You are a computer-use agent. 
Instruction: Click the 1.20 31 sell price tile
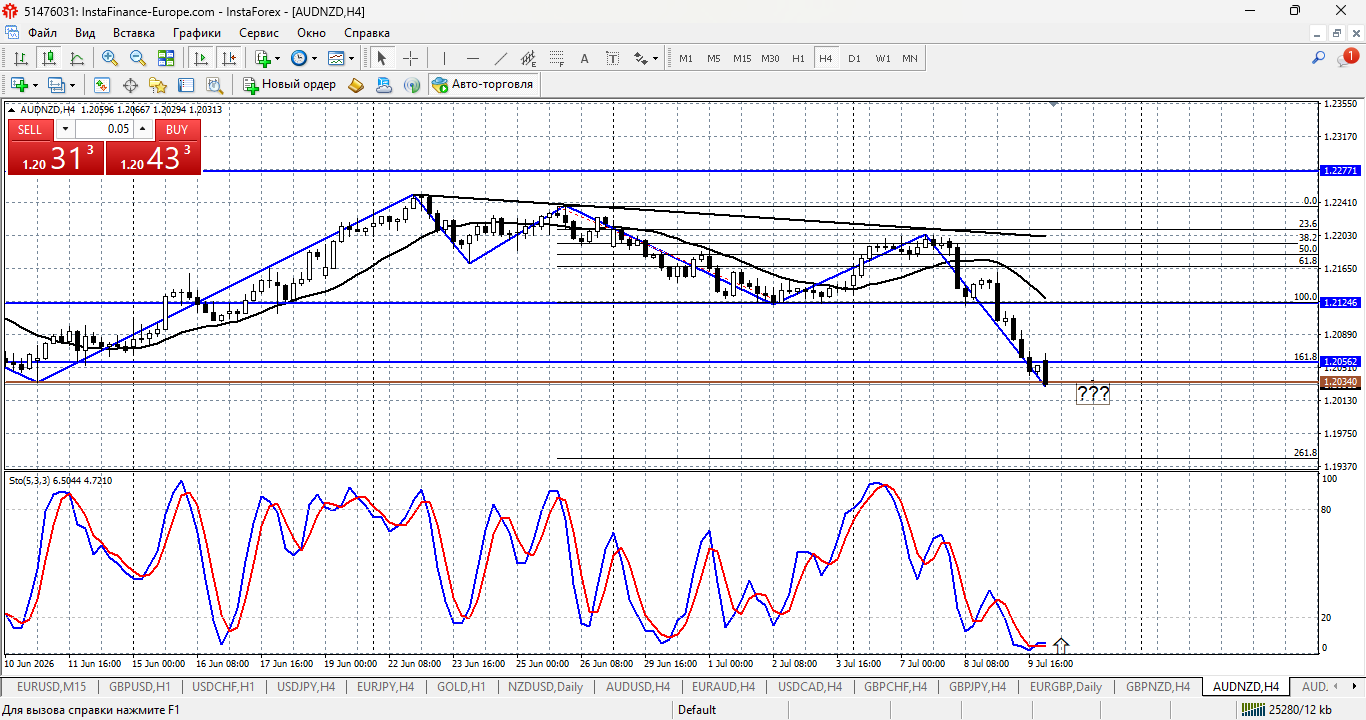point(55,157)
